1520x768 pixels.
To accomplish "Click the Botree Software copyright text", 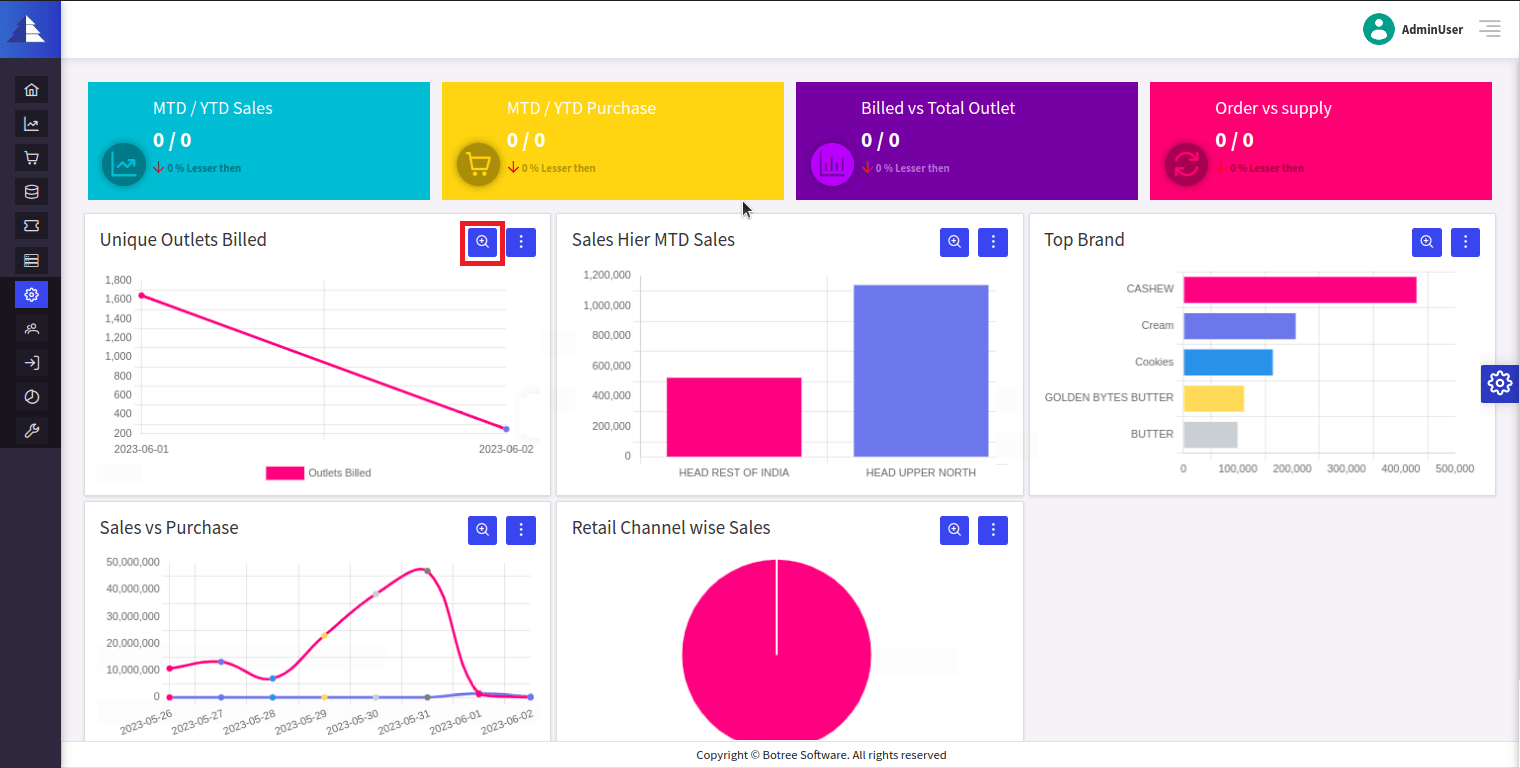I will (x=821, y=755).
